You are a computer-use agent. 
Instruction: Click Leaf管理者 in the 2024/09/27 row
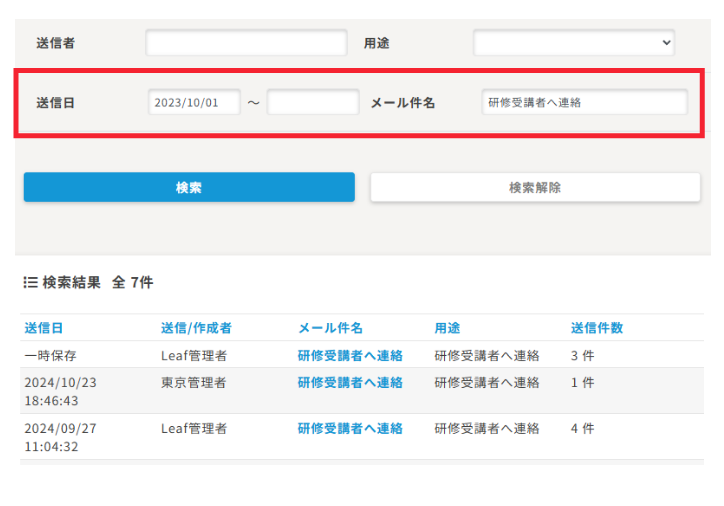click(194, 428)
